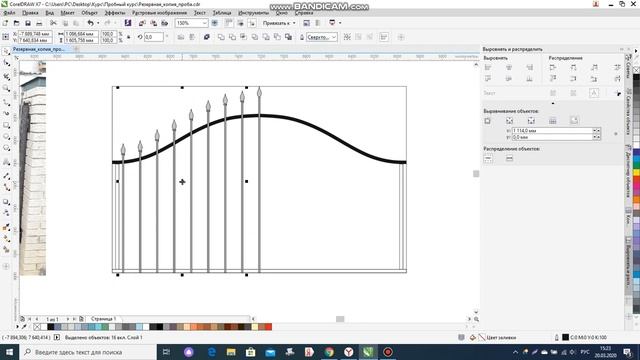
Task: Select the Drop Shadow tool
Action: pyautogui.click(x=6, y=202)
